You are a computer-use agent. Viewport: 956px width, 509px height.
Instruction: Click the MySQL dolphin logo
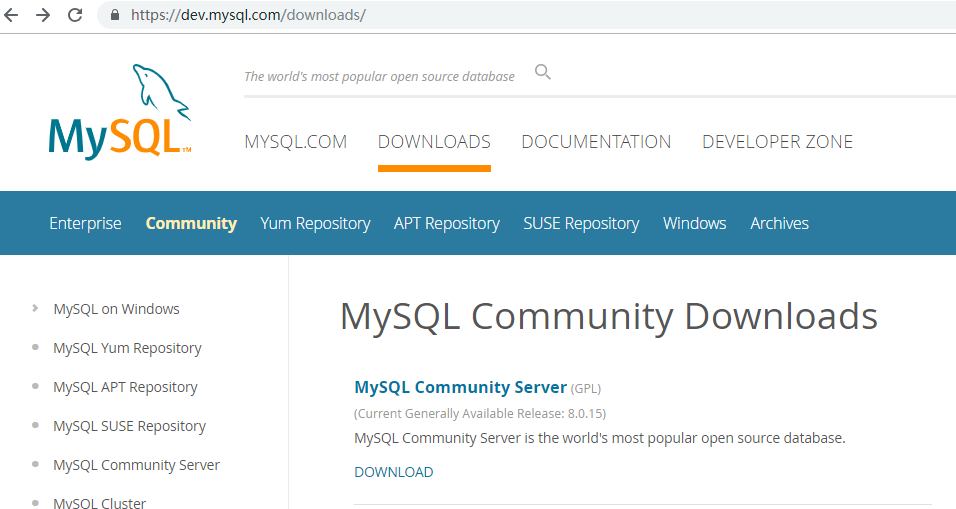(x=120, y=112)
